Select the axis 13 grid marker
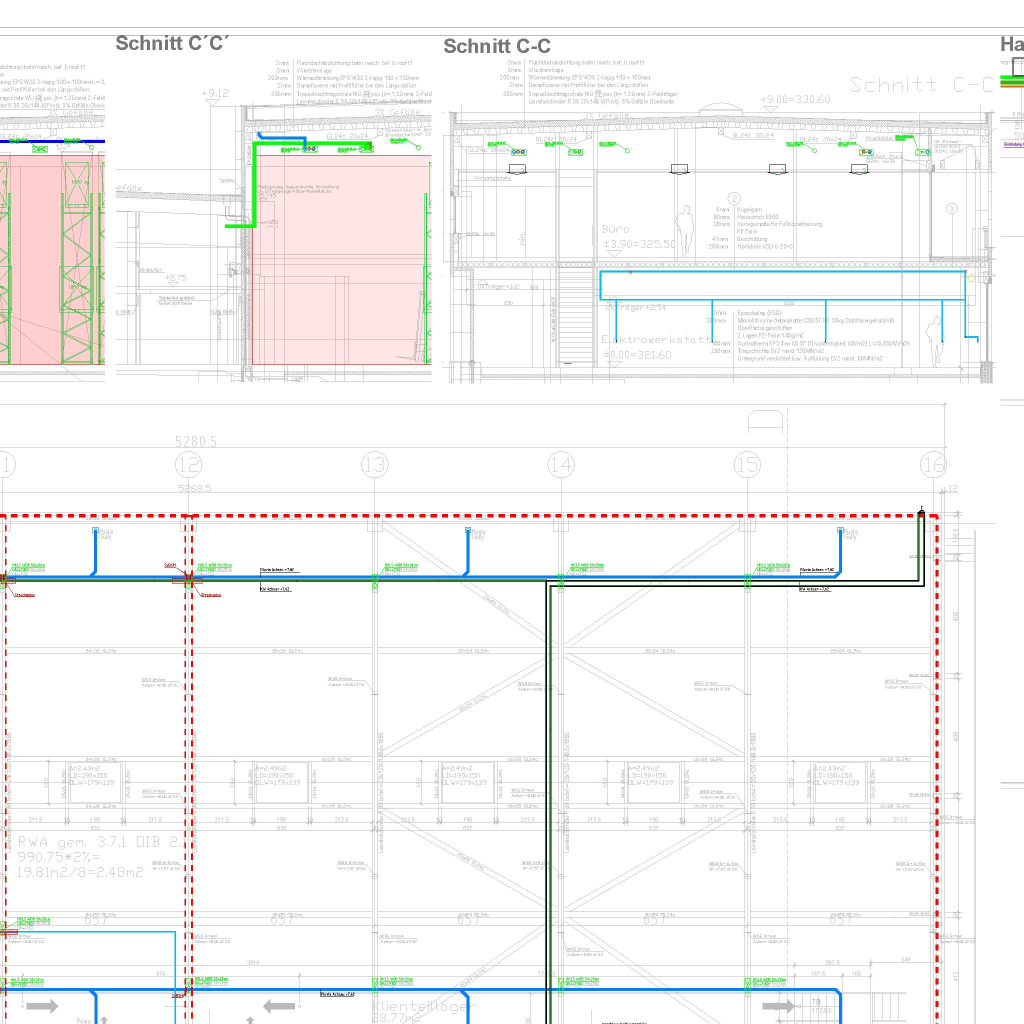Screen dimensions: 1024x1024 coord(374,465)
